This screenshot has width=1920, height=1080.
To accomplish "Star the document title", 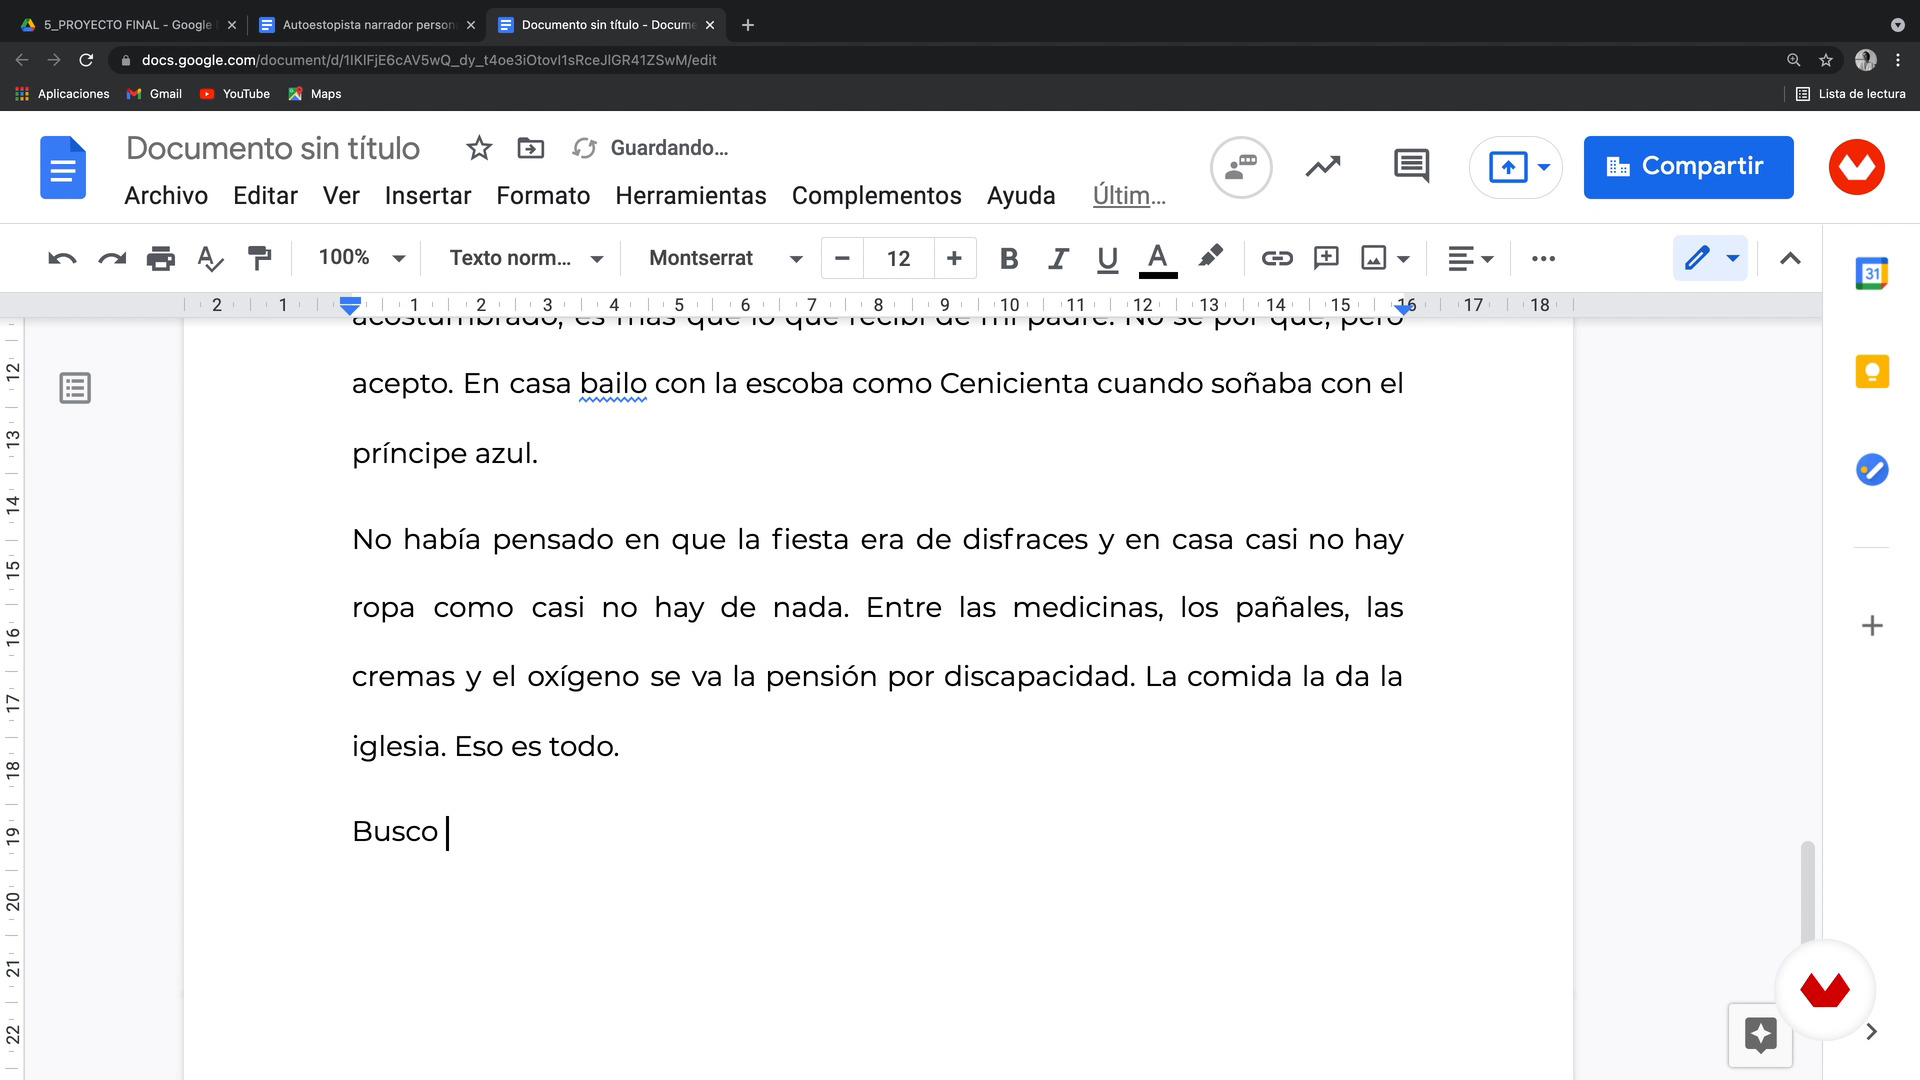I will (479, 148).
